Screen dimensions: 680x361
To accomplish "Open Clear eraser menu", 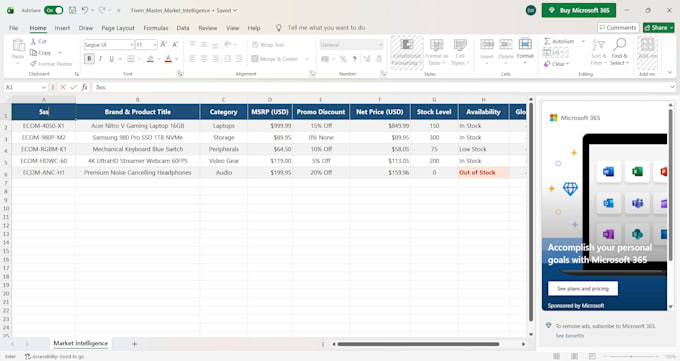I will 556,64.
